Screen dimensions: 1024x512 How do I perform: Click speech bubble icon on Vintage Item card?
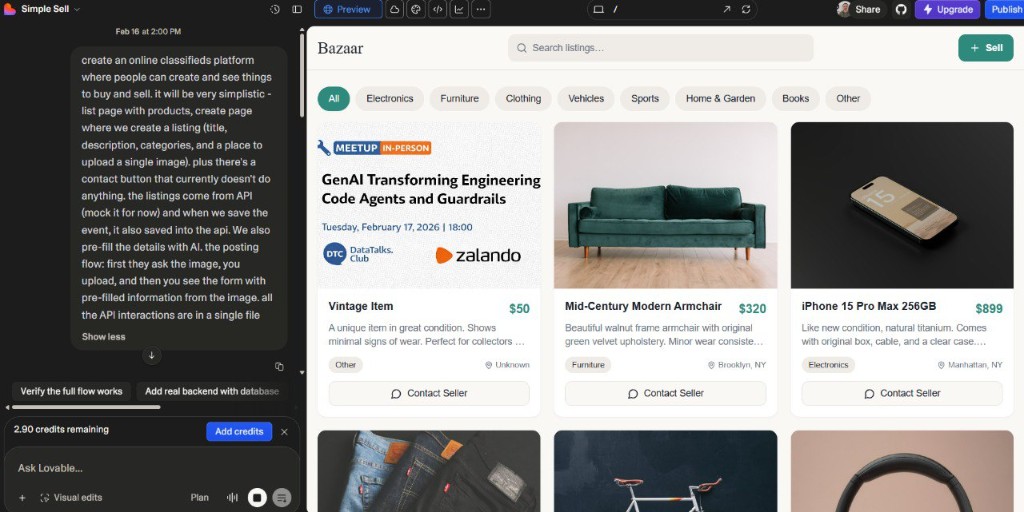point(396,394)
